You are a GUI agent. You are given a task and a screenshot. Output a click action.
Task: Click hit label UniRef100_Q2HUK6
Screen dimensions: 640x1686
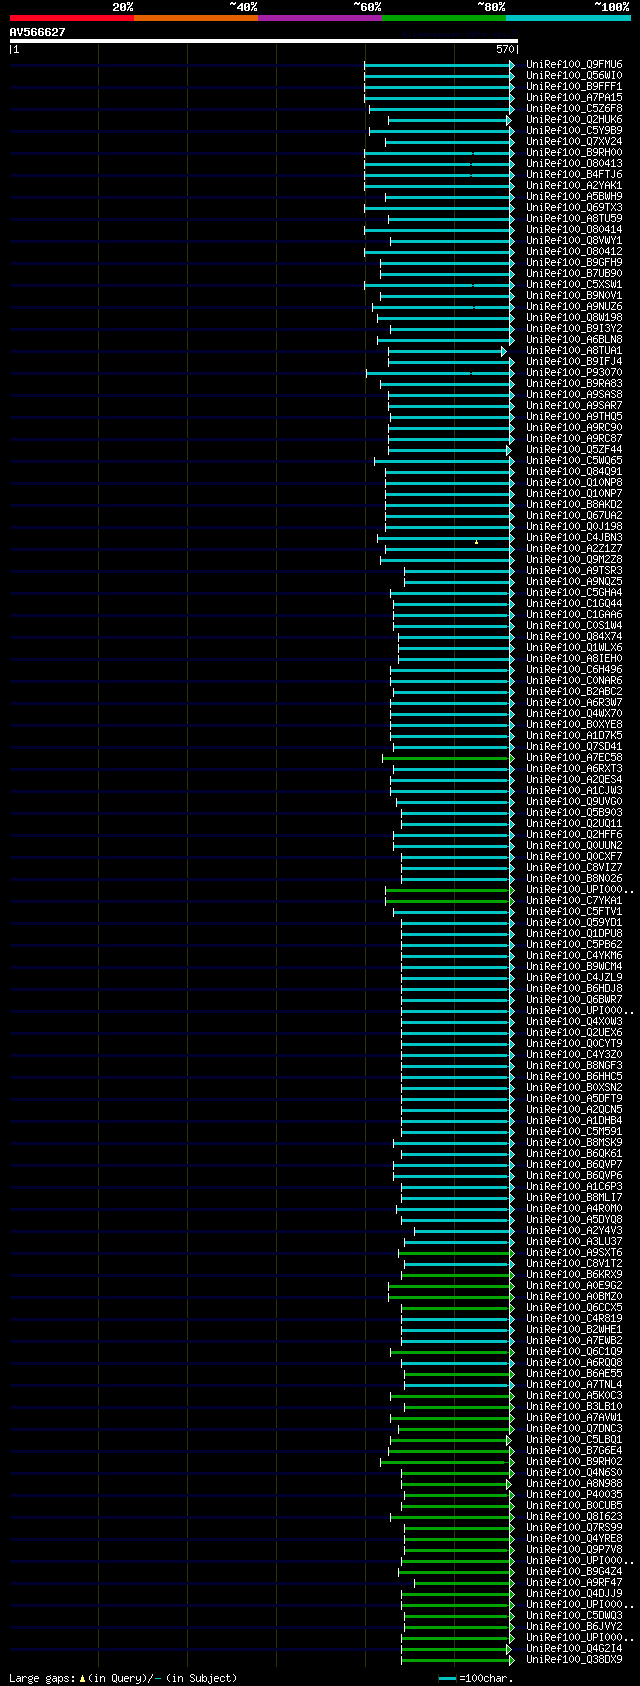[x=574, y=119]
